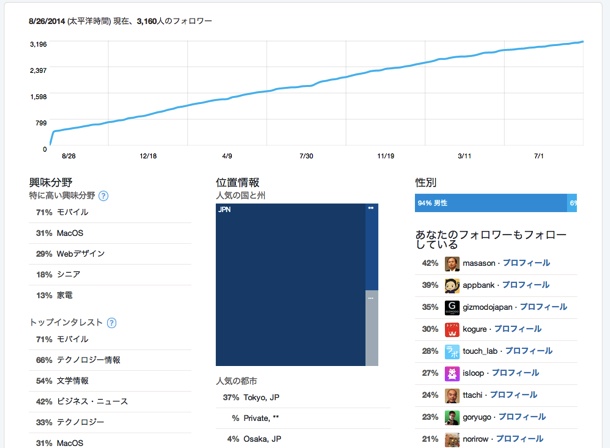This screenshot has height=448, width=610.
Task: Open norirow's プロフィール link
Action: (520, 439)
